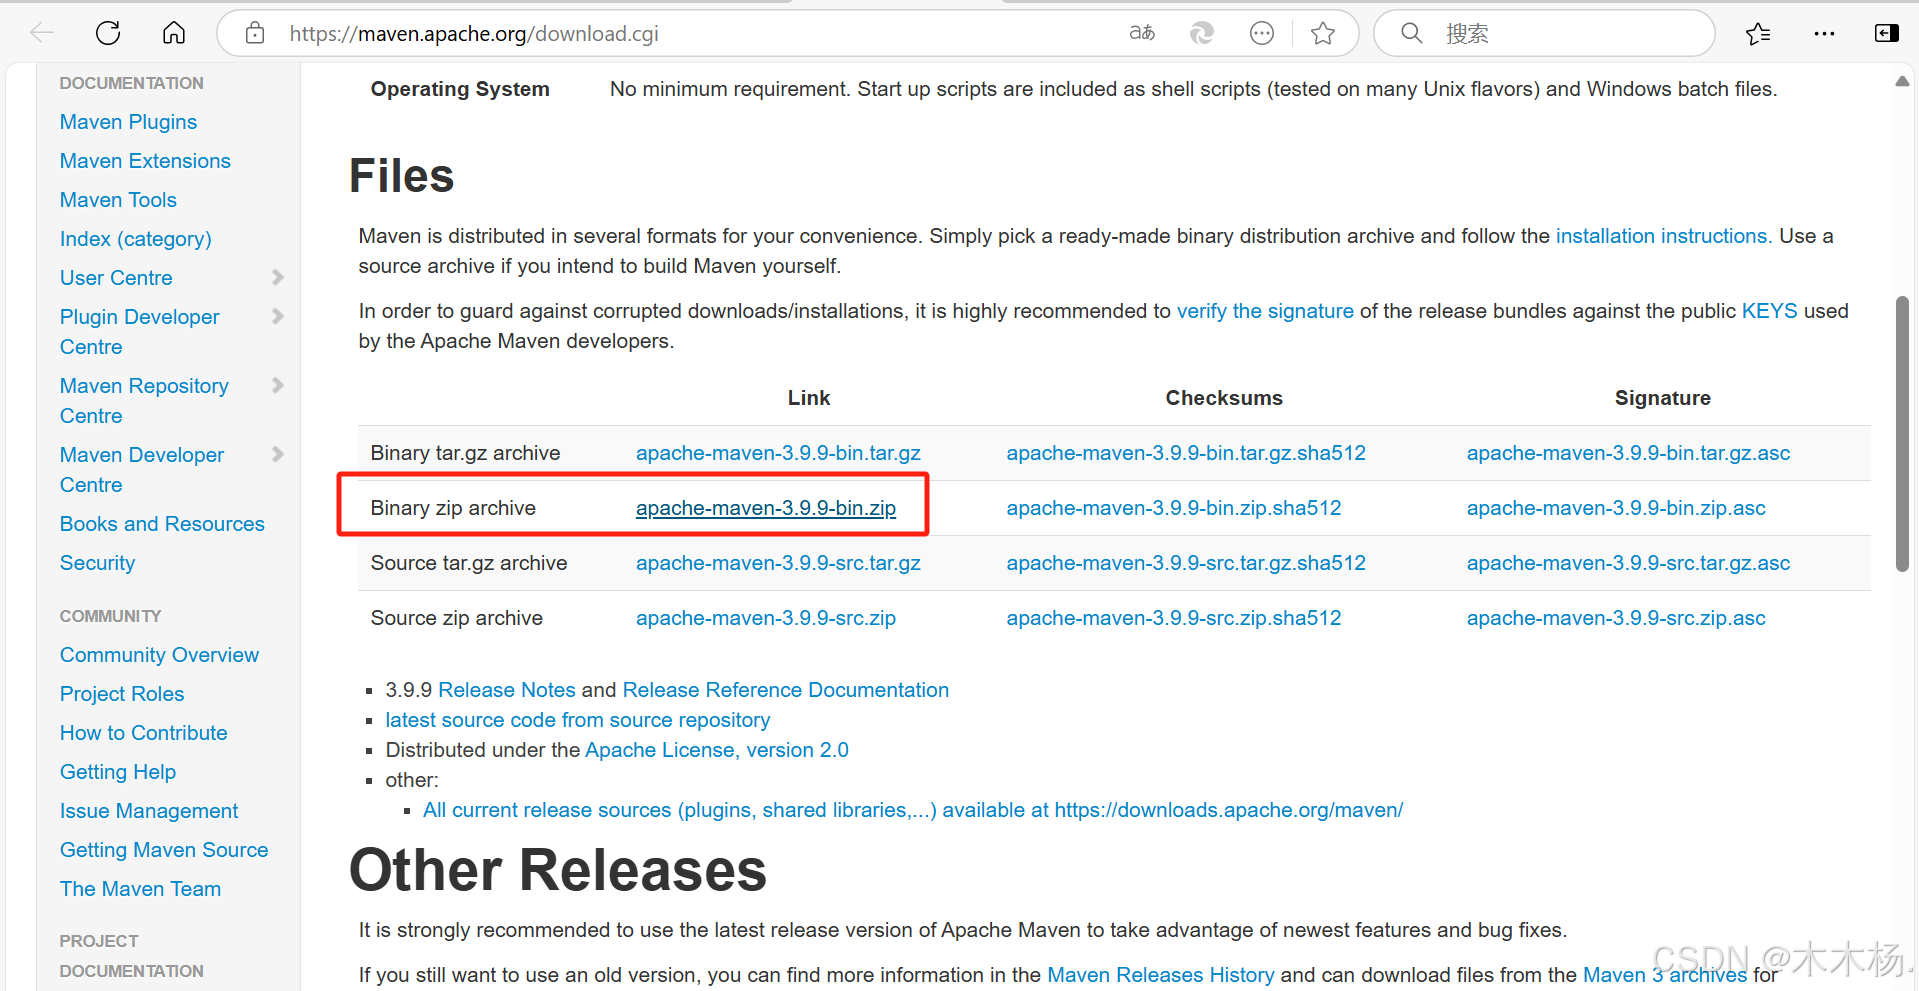The height and width of the screenshot is (991, 1919).
Task: Open apache-maven-3.9.9-bin.zip.asc signature
Action: coord(1616,508)
